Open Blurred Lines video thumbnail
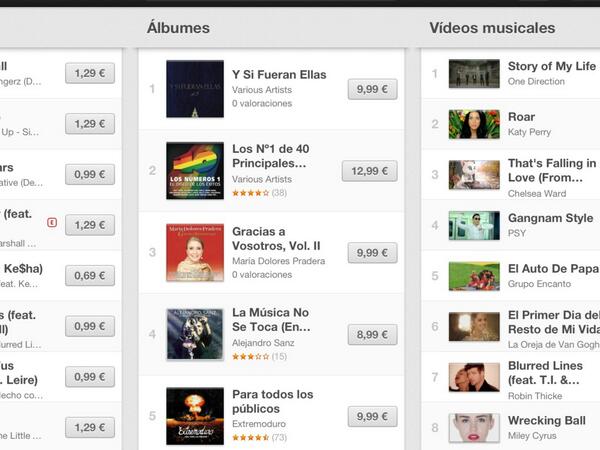This screenshot has height=450, width=600. coord(474,377)
